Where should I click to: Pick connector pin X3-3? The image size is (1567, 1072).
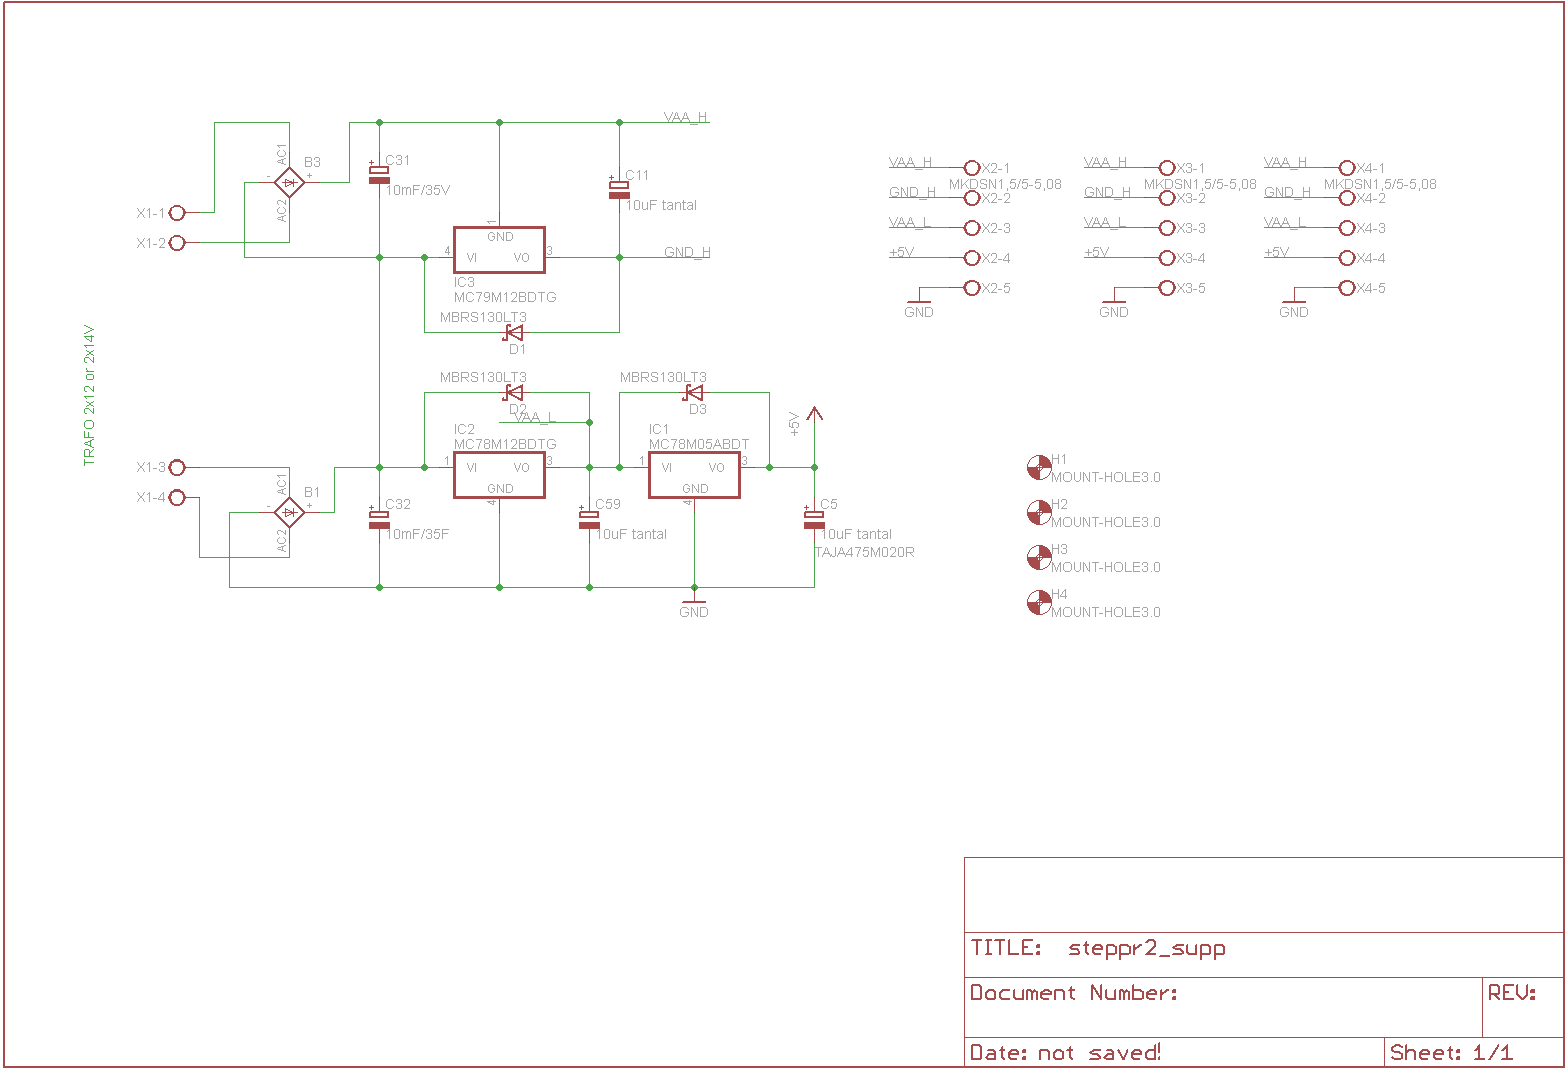click(1166, 228)
